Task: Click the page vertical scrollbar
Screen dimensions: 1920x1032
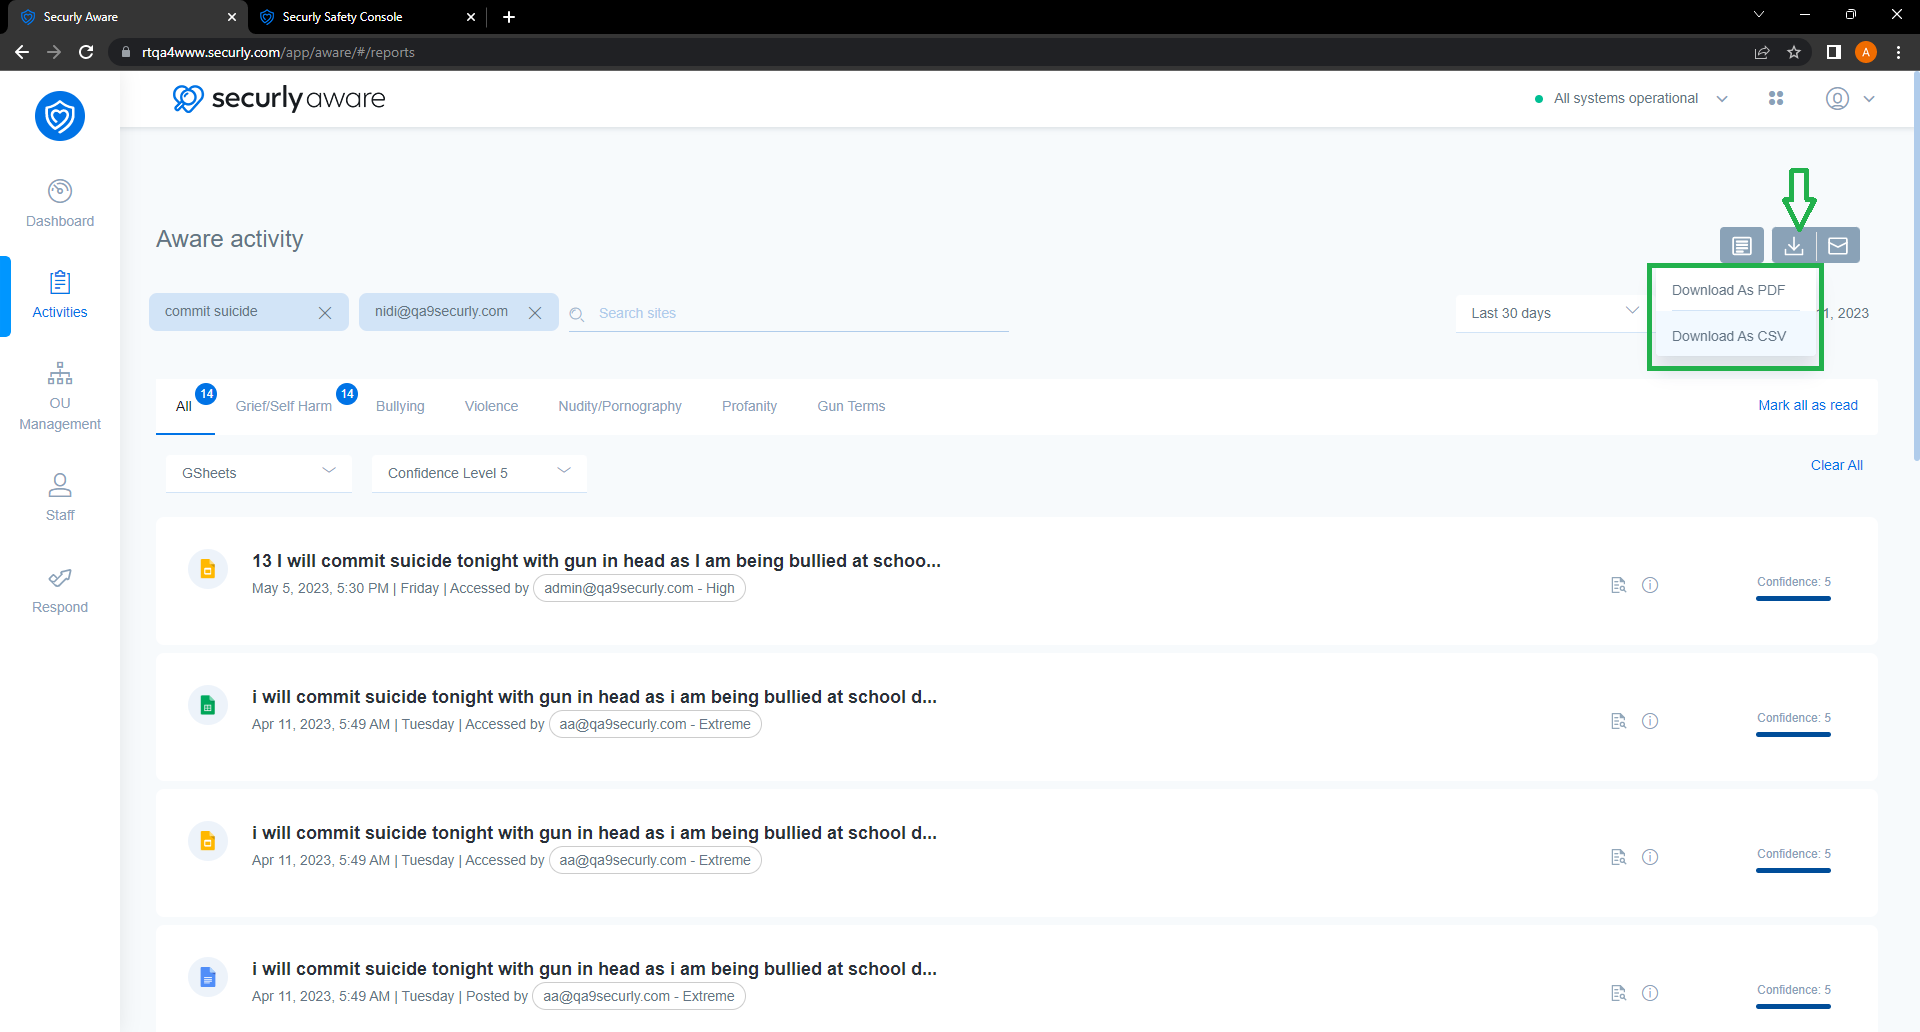Action: tap(1915, 265)
